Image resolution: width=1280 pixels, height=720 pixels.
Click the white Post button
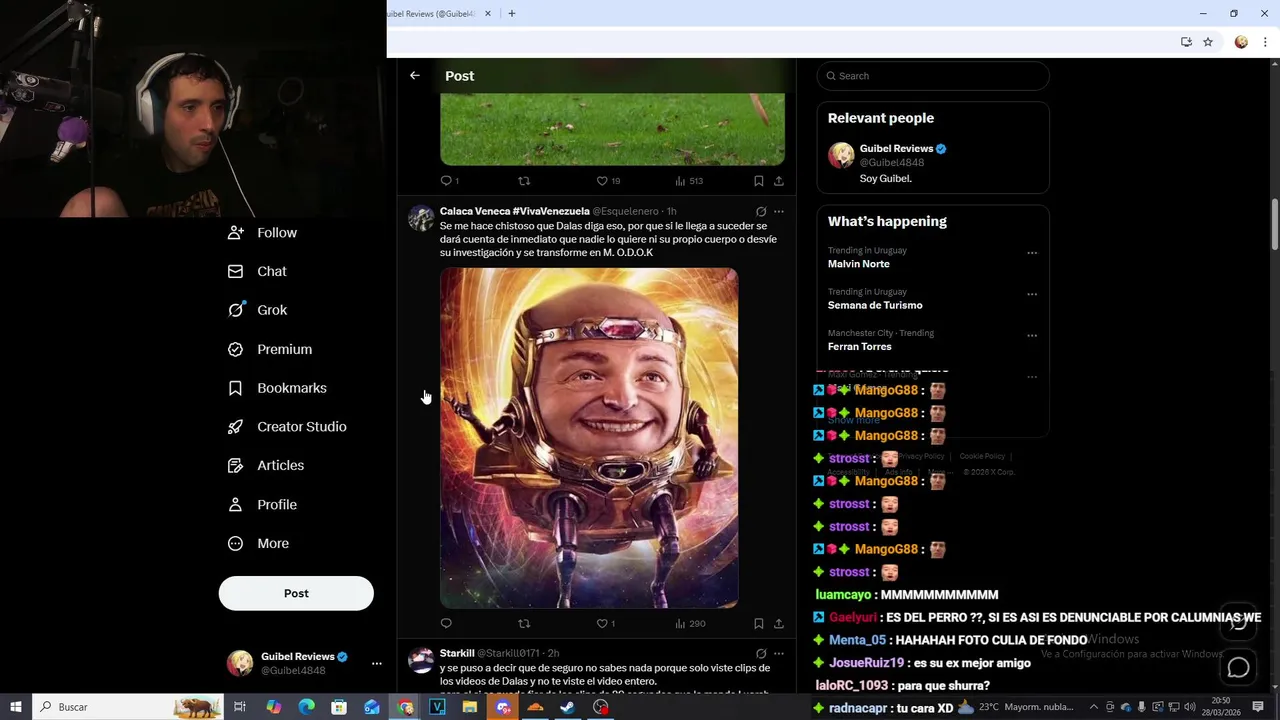(296, 593)
